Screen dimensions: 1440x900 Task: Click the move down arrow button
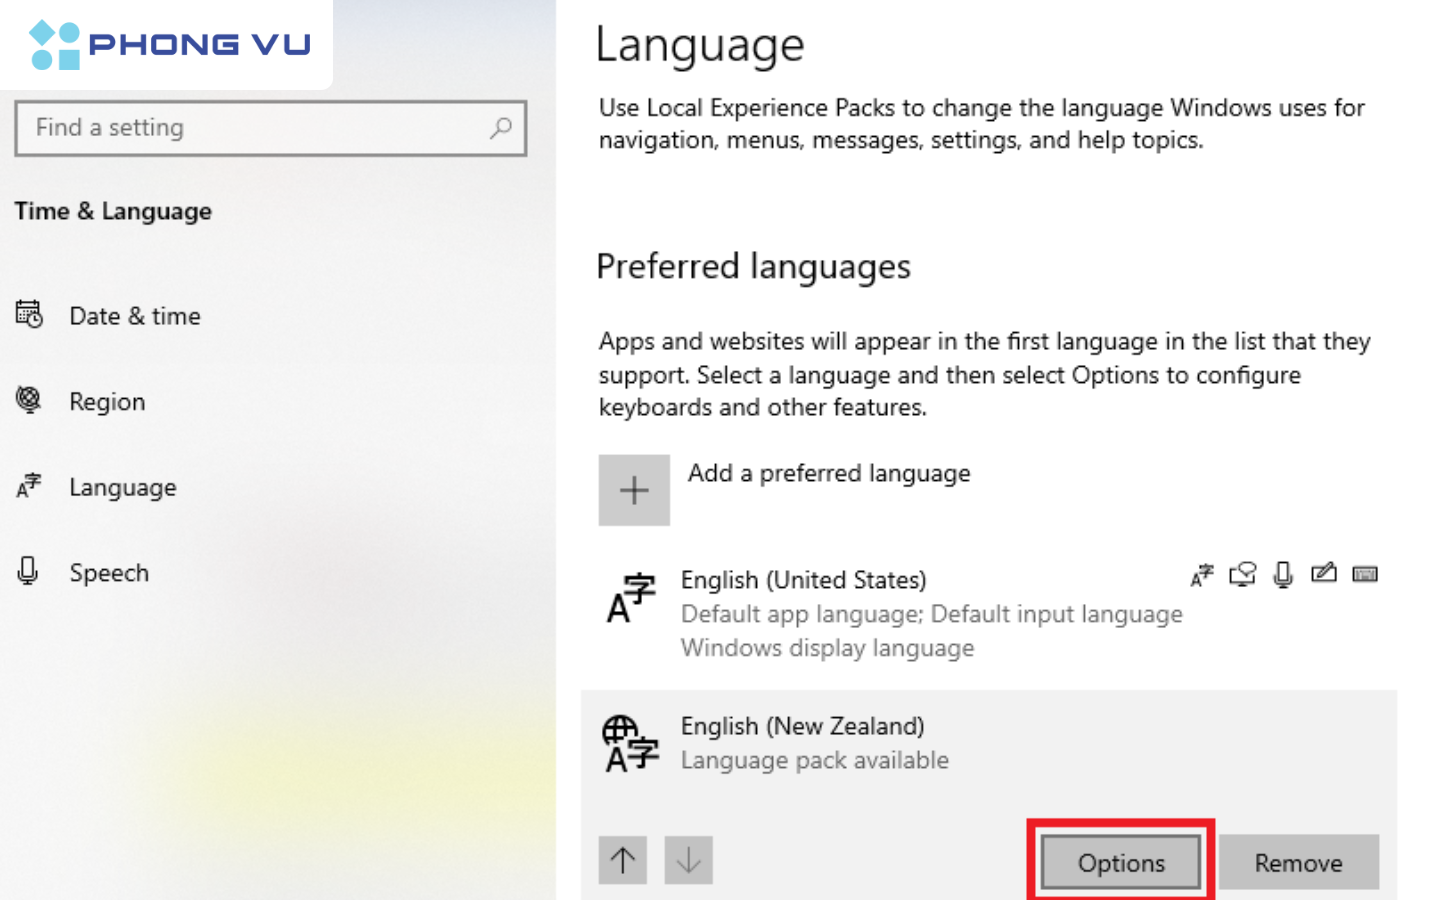tap(689, 860)
